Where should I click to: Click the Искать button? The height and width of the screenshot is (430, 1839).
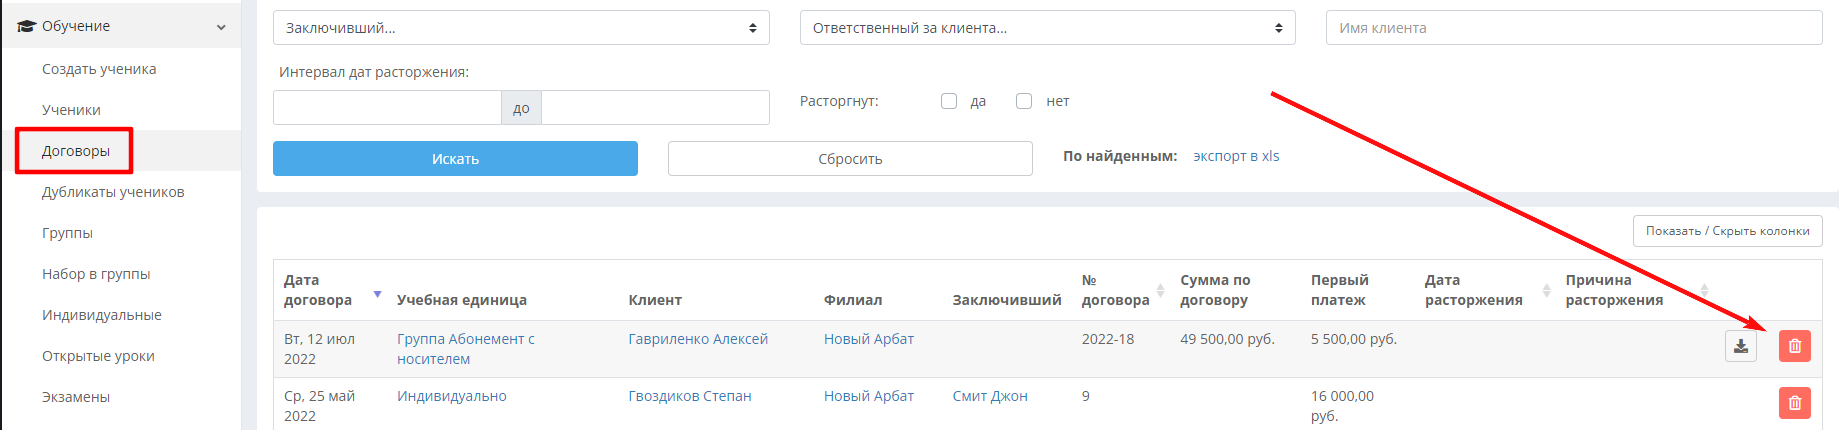coord(455,158)
